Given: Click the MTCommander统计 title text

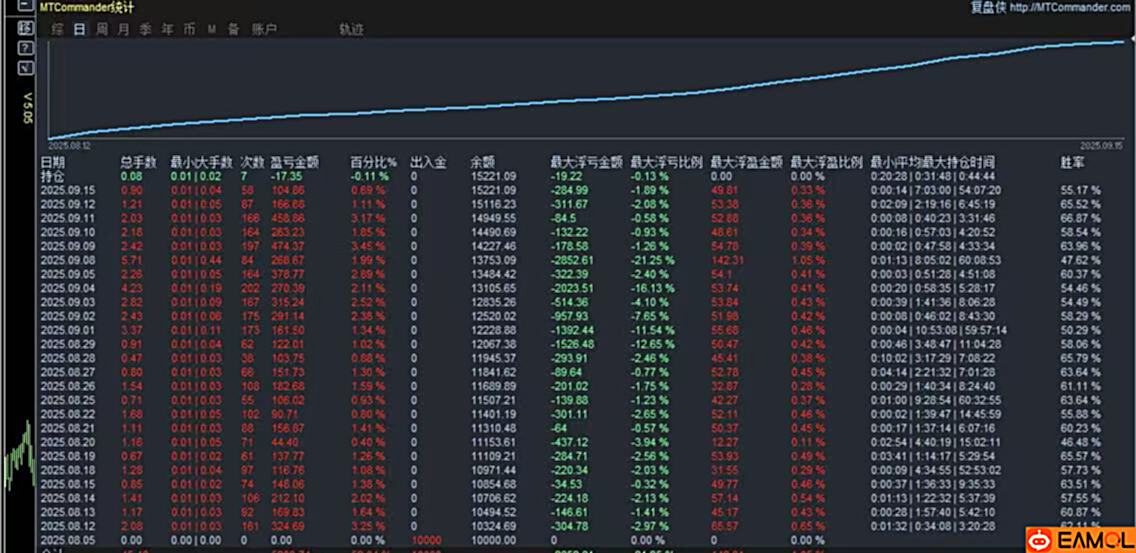Looking at the screenshot, I should coord(87,7).
